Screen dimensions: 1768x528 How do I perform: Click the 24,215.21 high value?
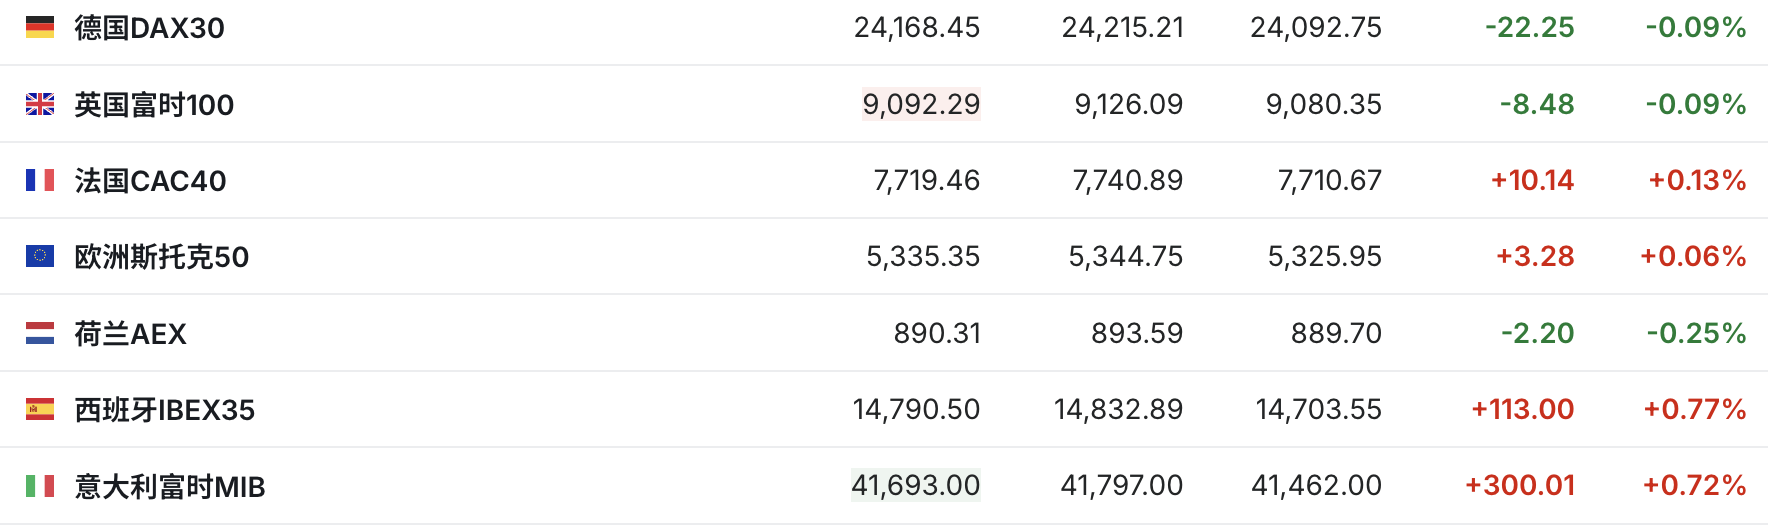coord(1122,27)
